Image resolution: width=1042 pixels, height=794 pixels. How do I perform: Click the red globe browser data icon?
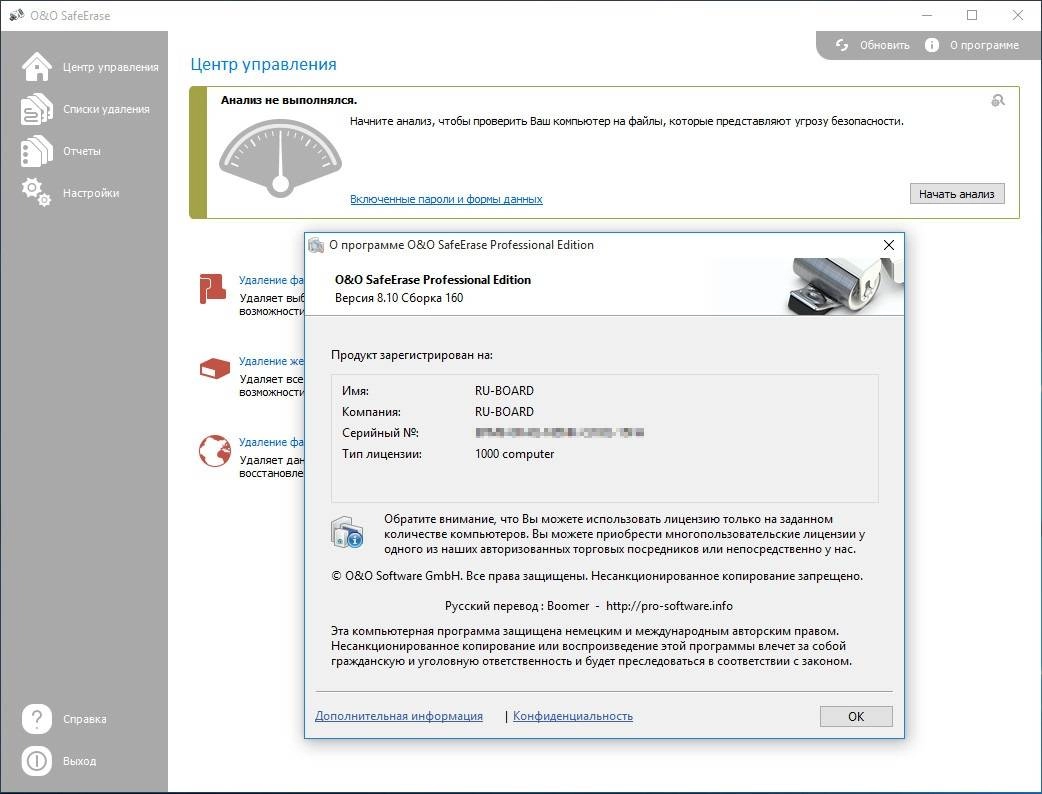(x=215, y=450)
